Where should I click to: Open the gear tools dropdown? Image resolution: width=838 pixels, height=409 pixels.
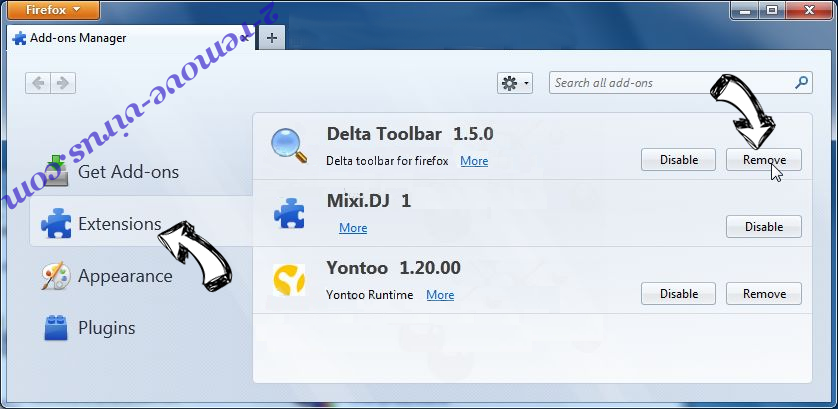(x=515, y=83)
